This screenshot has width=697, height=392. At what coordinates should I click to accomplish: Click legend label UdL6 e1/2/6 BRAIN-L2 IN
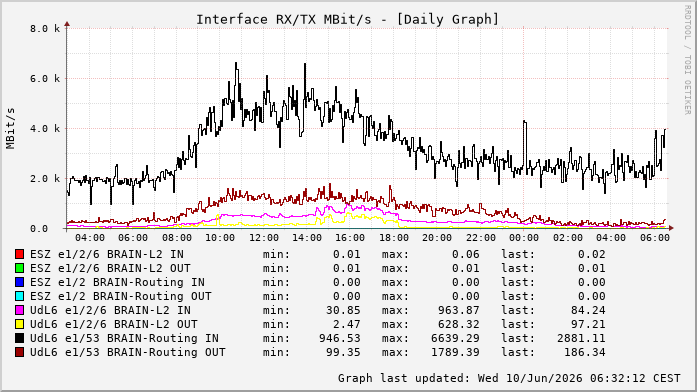click(110, 310)
